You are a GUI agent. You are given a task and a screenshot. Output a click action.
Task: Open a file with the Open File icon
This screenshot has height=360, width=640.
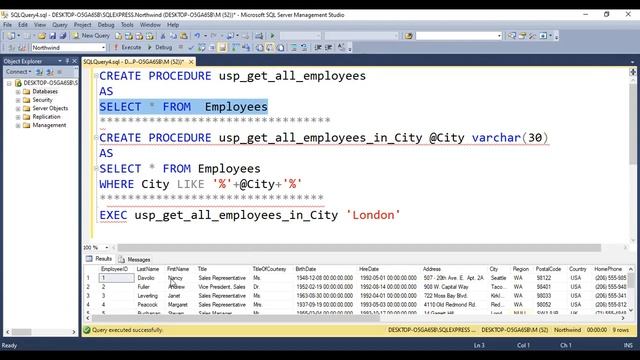click(42, 36)
